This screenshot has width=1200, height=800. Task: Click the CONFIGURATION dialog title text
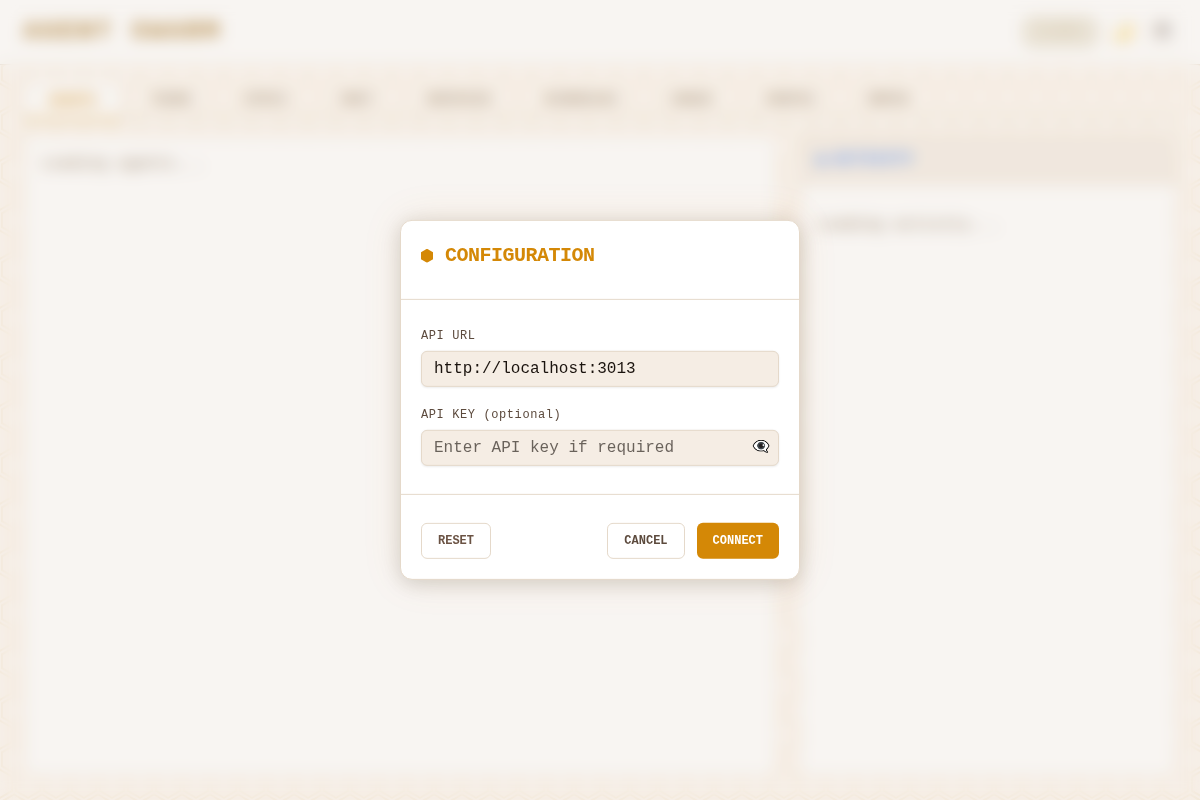click(519, 255)
